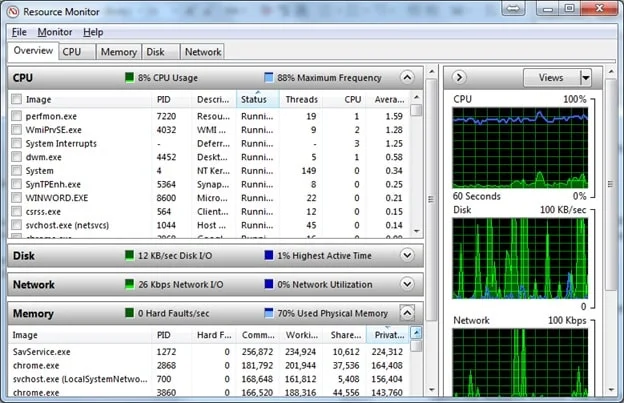The image size is (624, 403).
Task: Sort memory table by Working Set column
Action: pos(301,335)
